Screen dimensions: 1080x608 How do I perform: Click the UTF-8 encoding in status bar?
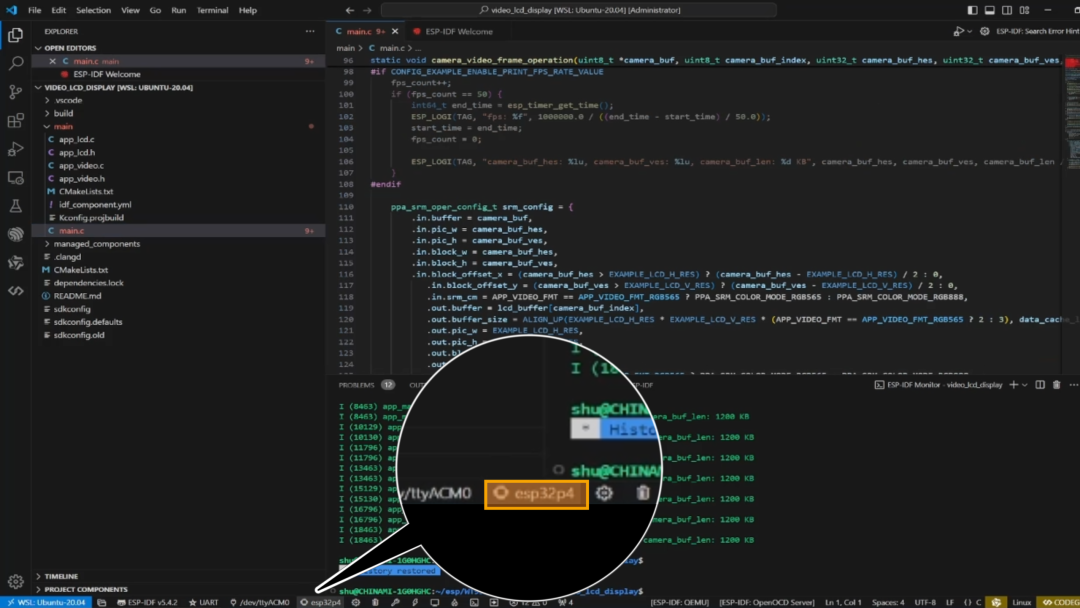[x=925, y=602]
